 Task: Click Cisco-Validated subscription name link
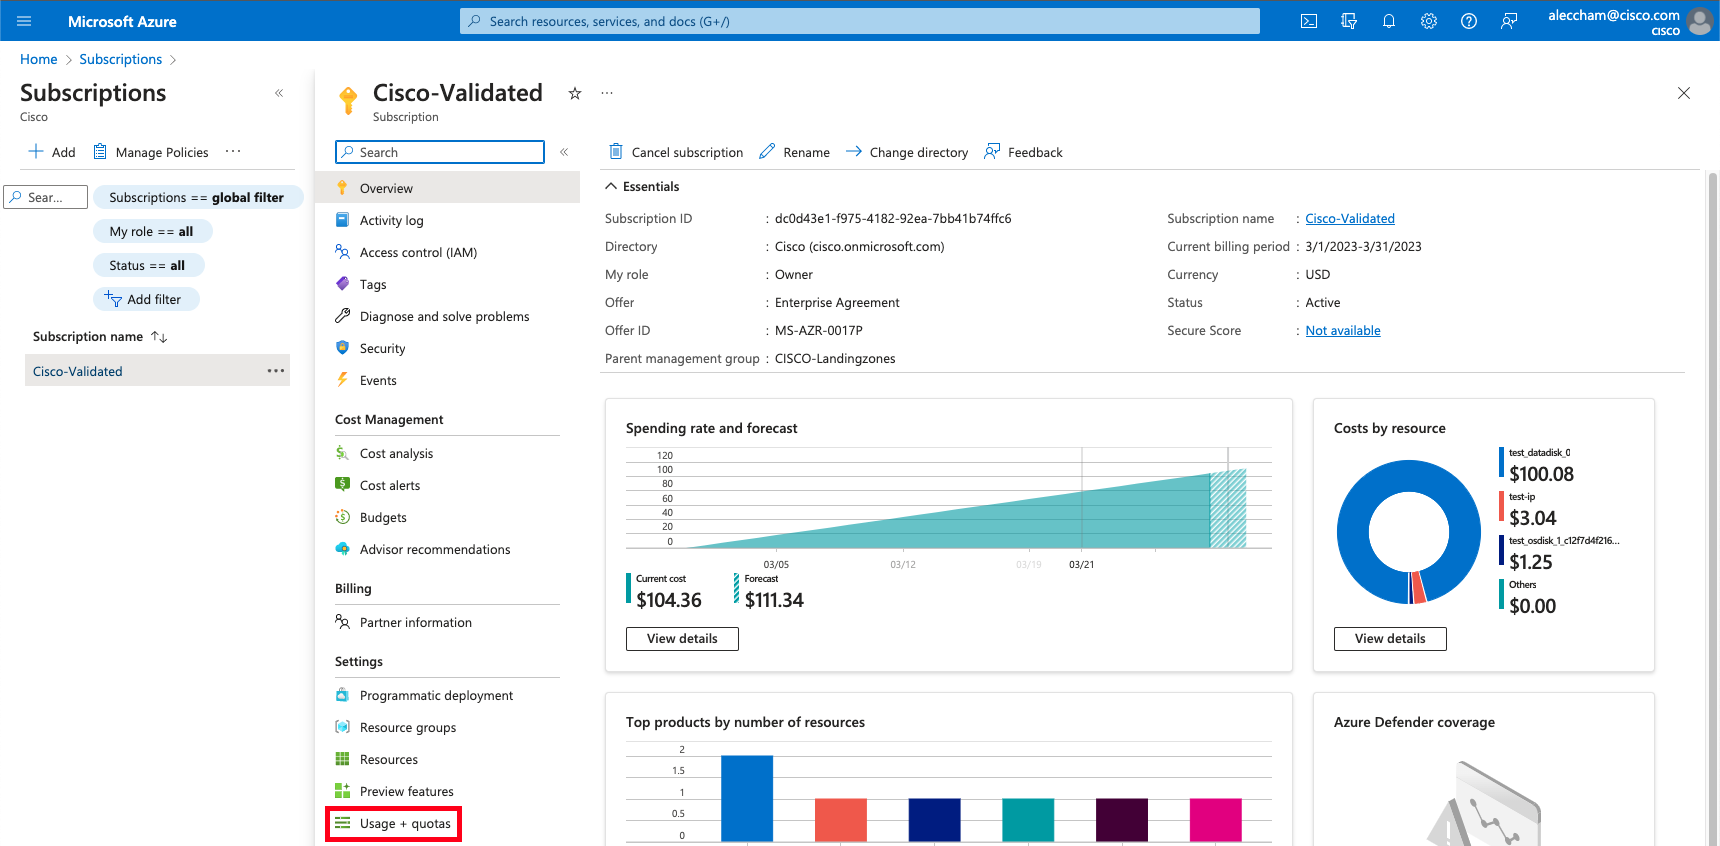coord(1350,218)
